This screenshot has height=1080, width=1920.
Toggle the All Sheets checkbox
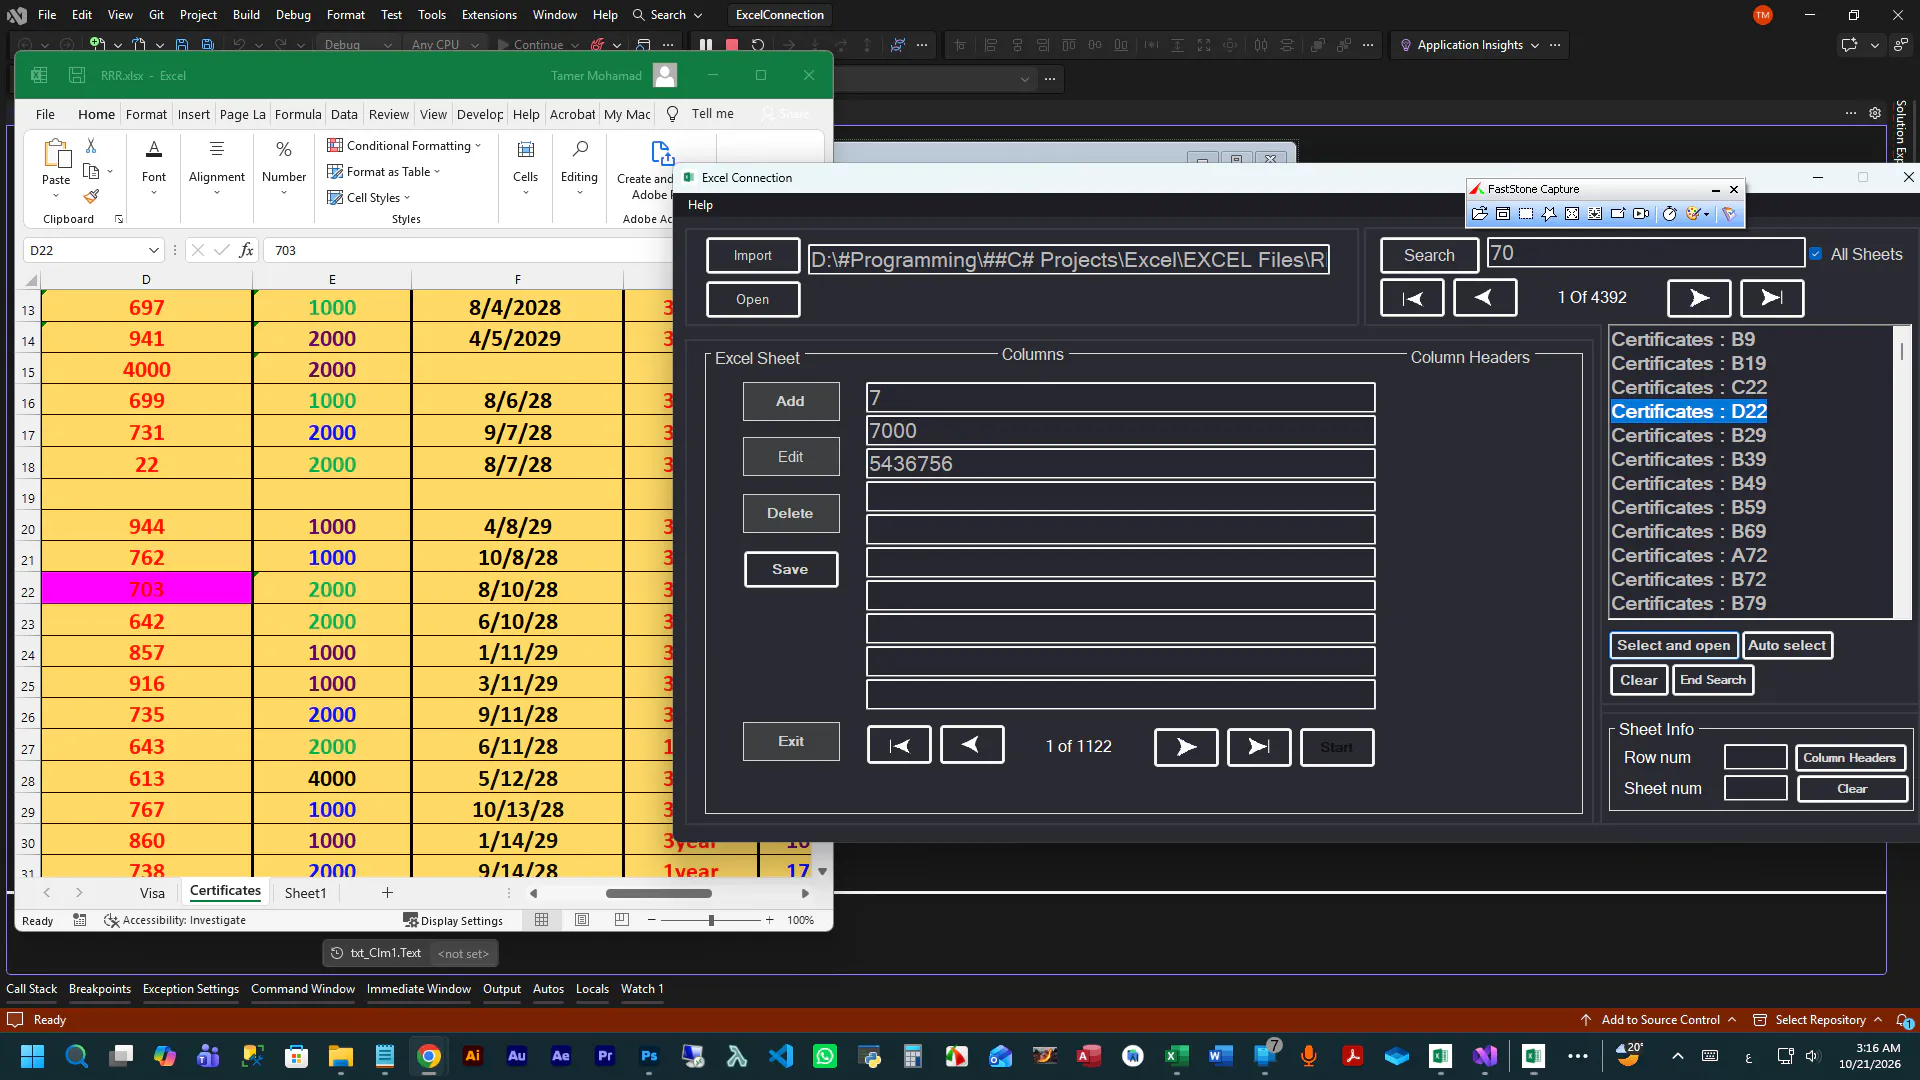click(1815, 254)
